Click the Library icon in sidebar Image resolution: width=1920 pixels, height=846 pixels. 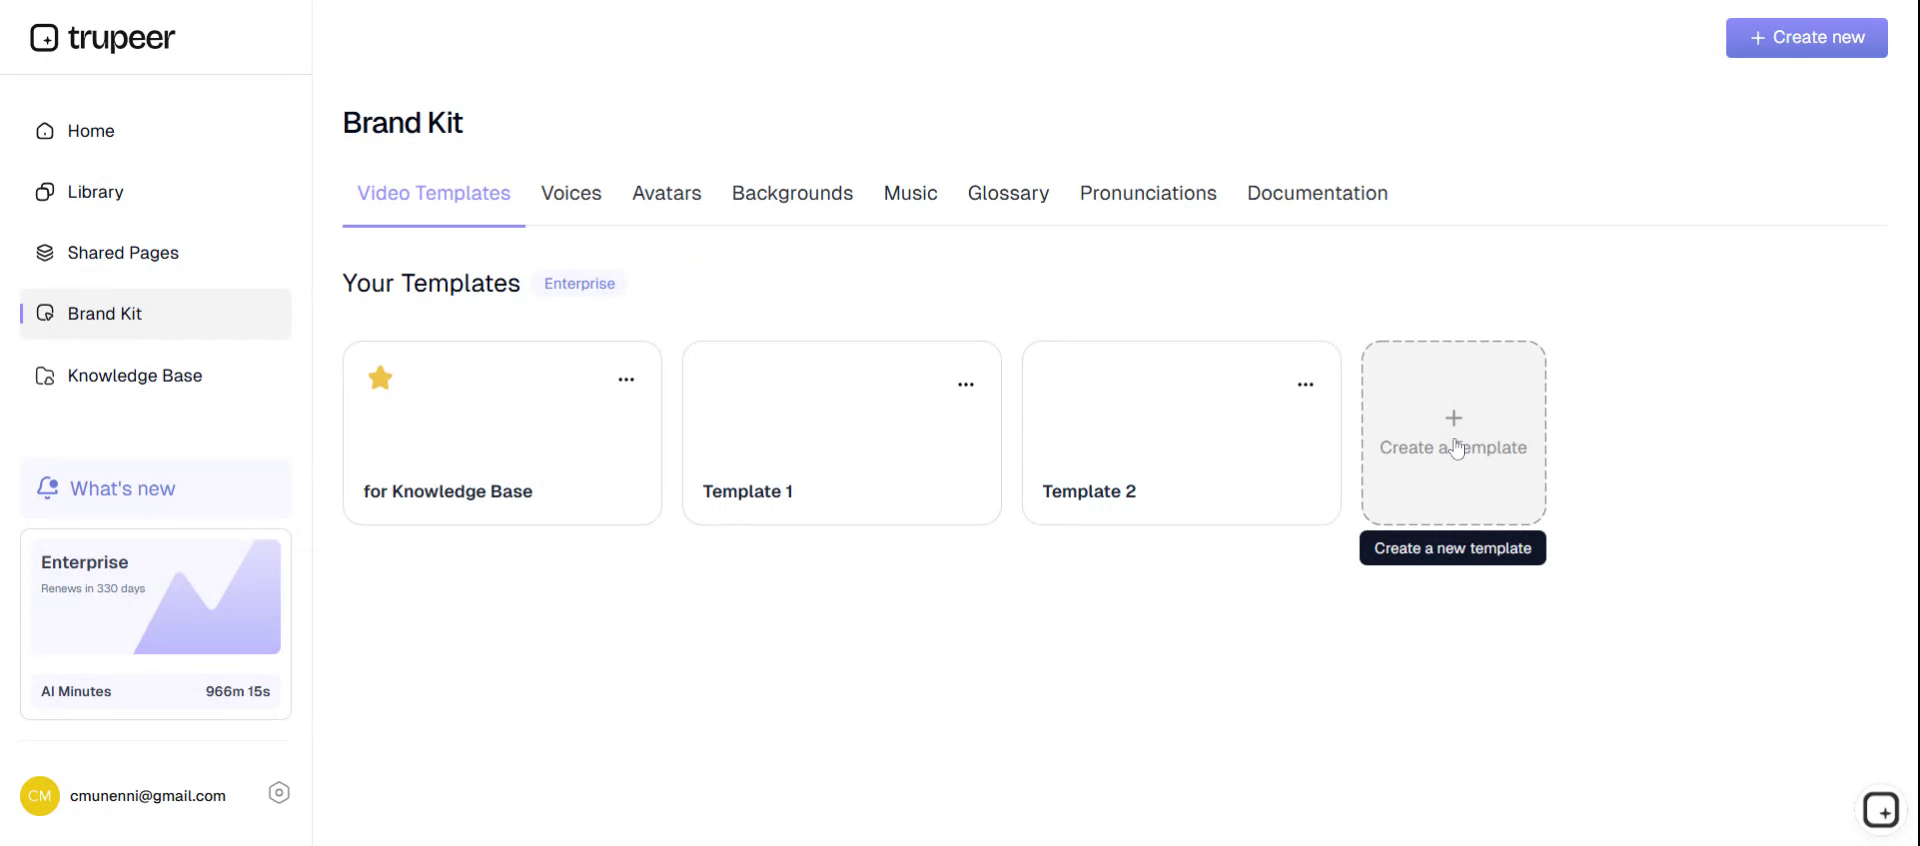[x=45, y=192]
